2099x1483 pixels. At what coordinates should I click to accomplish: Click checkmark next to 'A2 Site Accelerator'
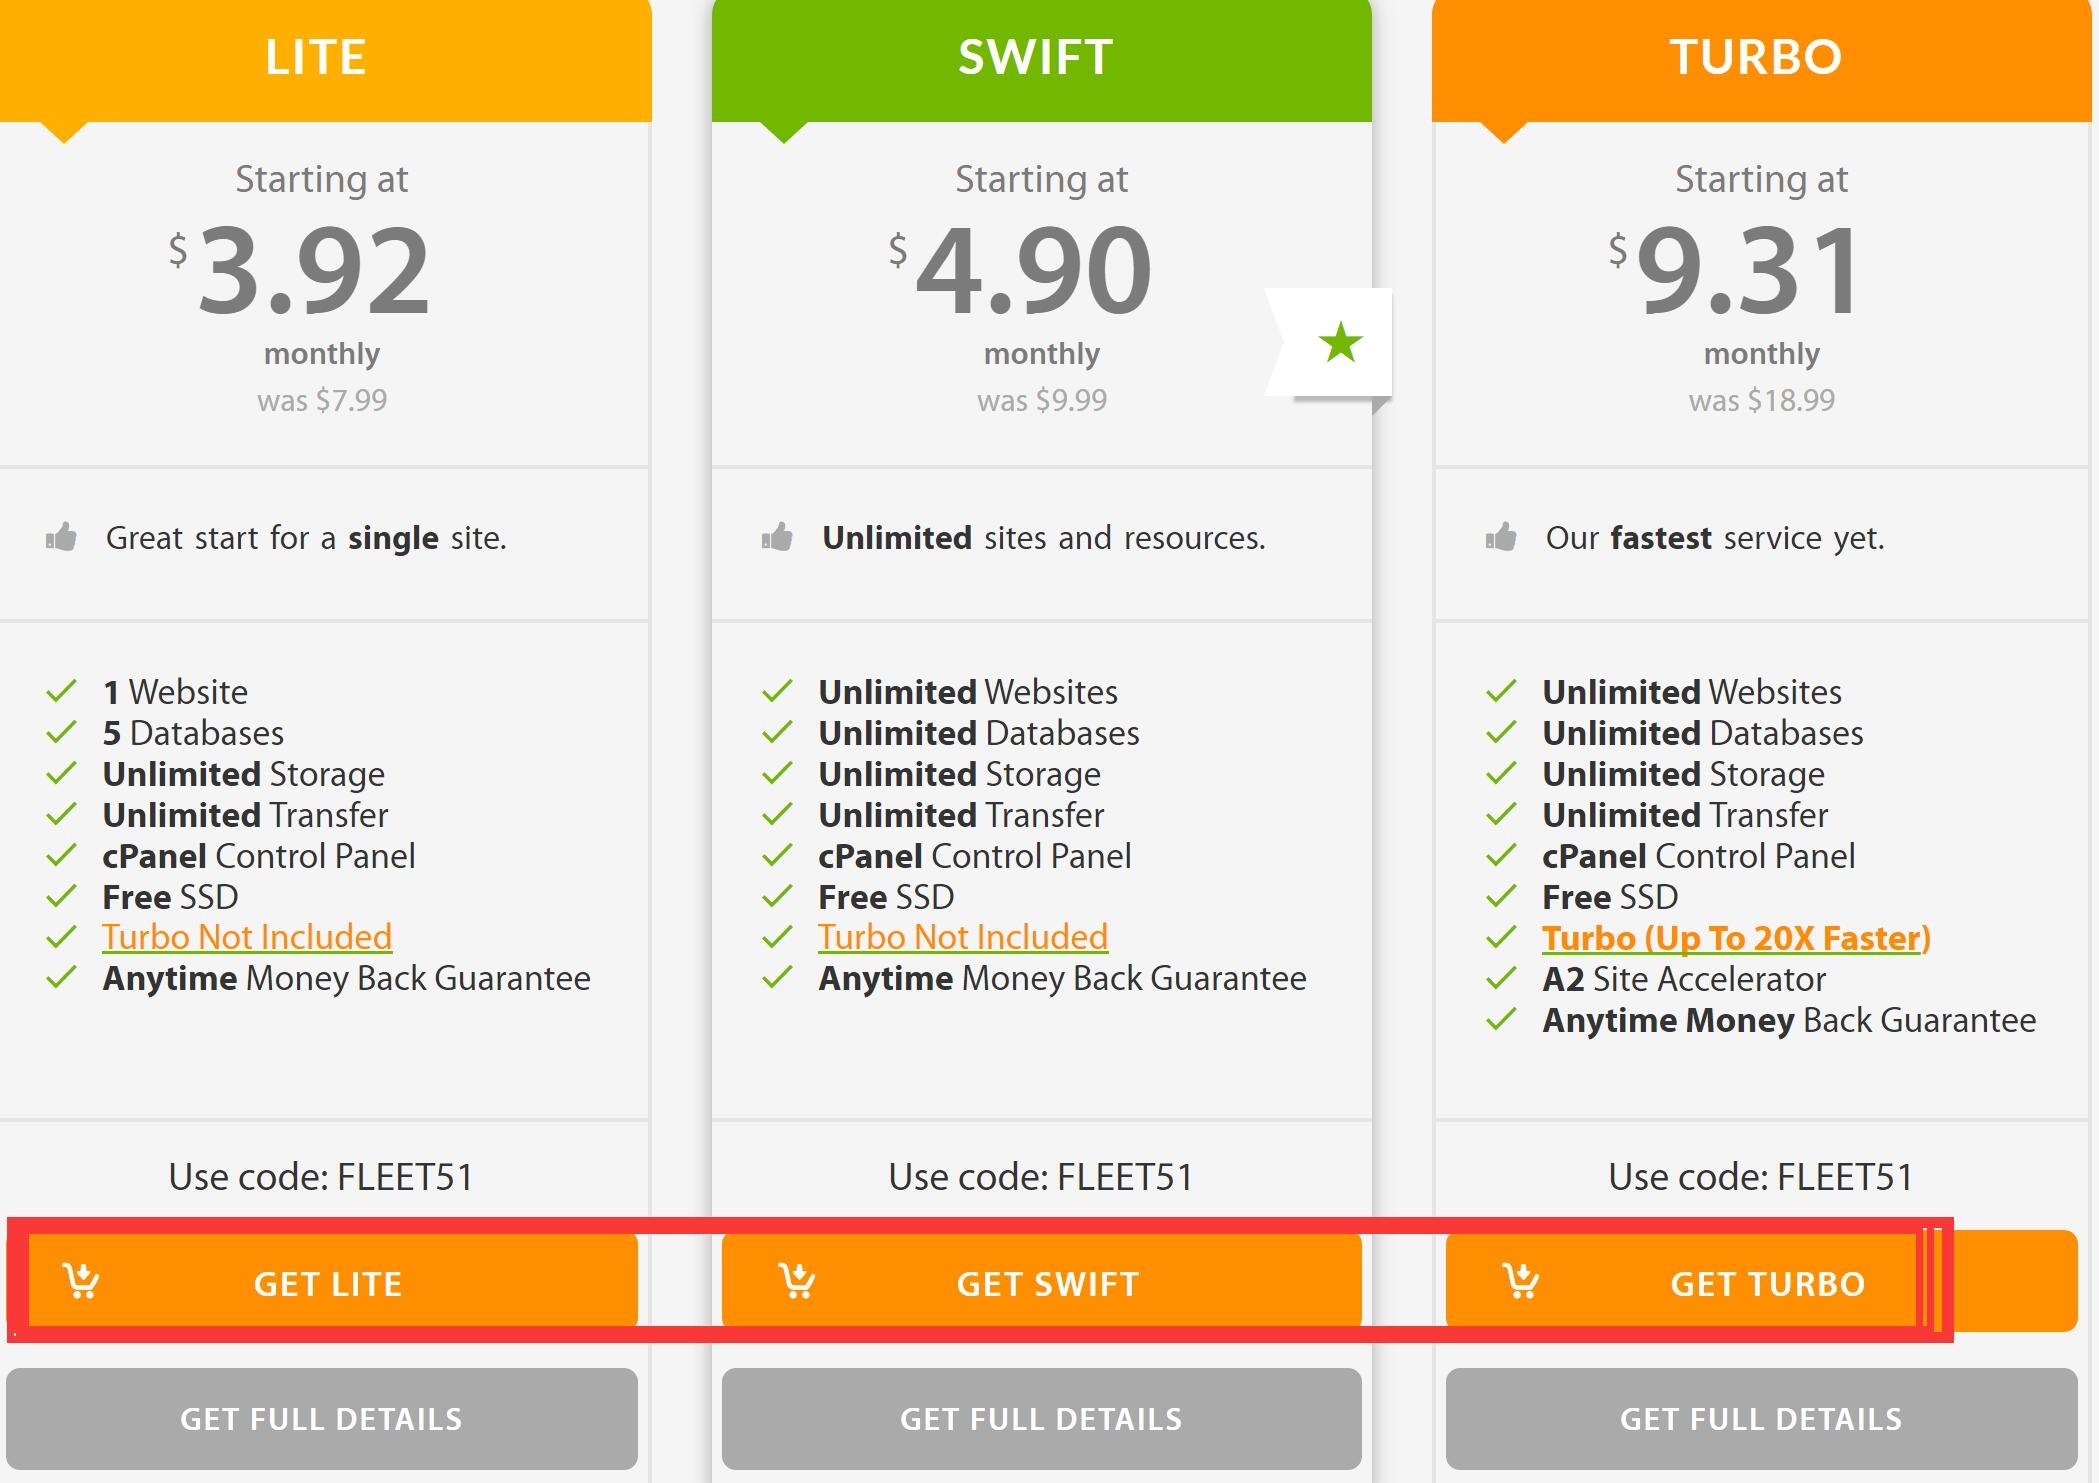pyautogui.click(x=1501, y=978)
